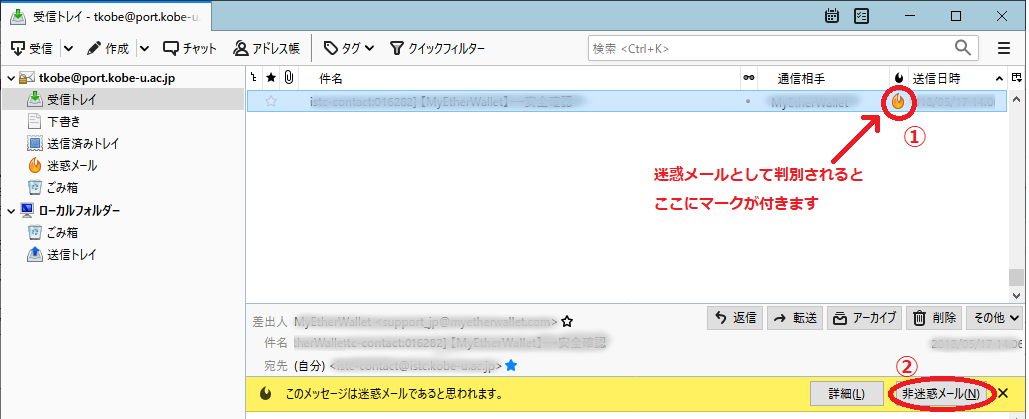Dismiss the junk notification bar
The image size is (1029, 419).
click(x=1004, y=393)
